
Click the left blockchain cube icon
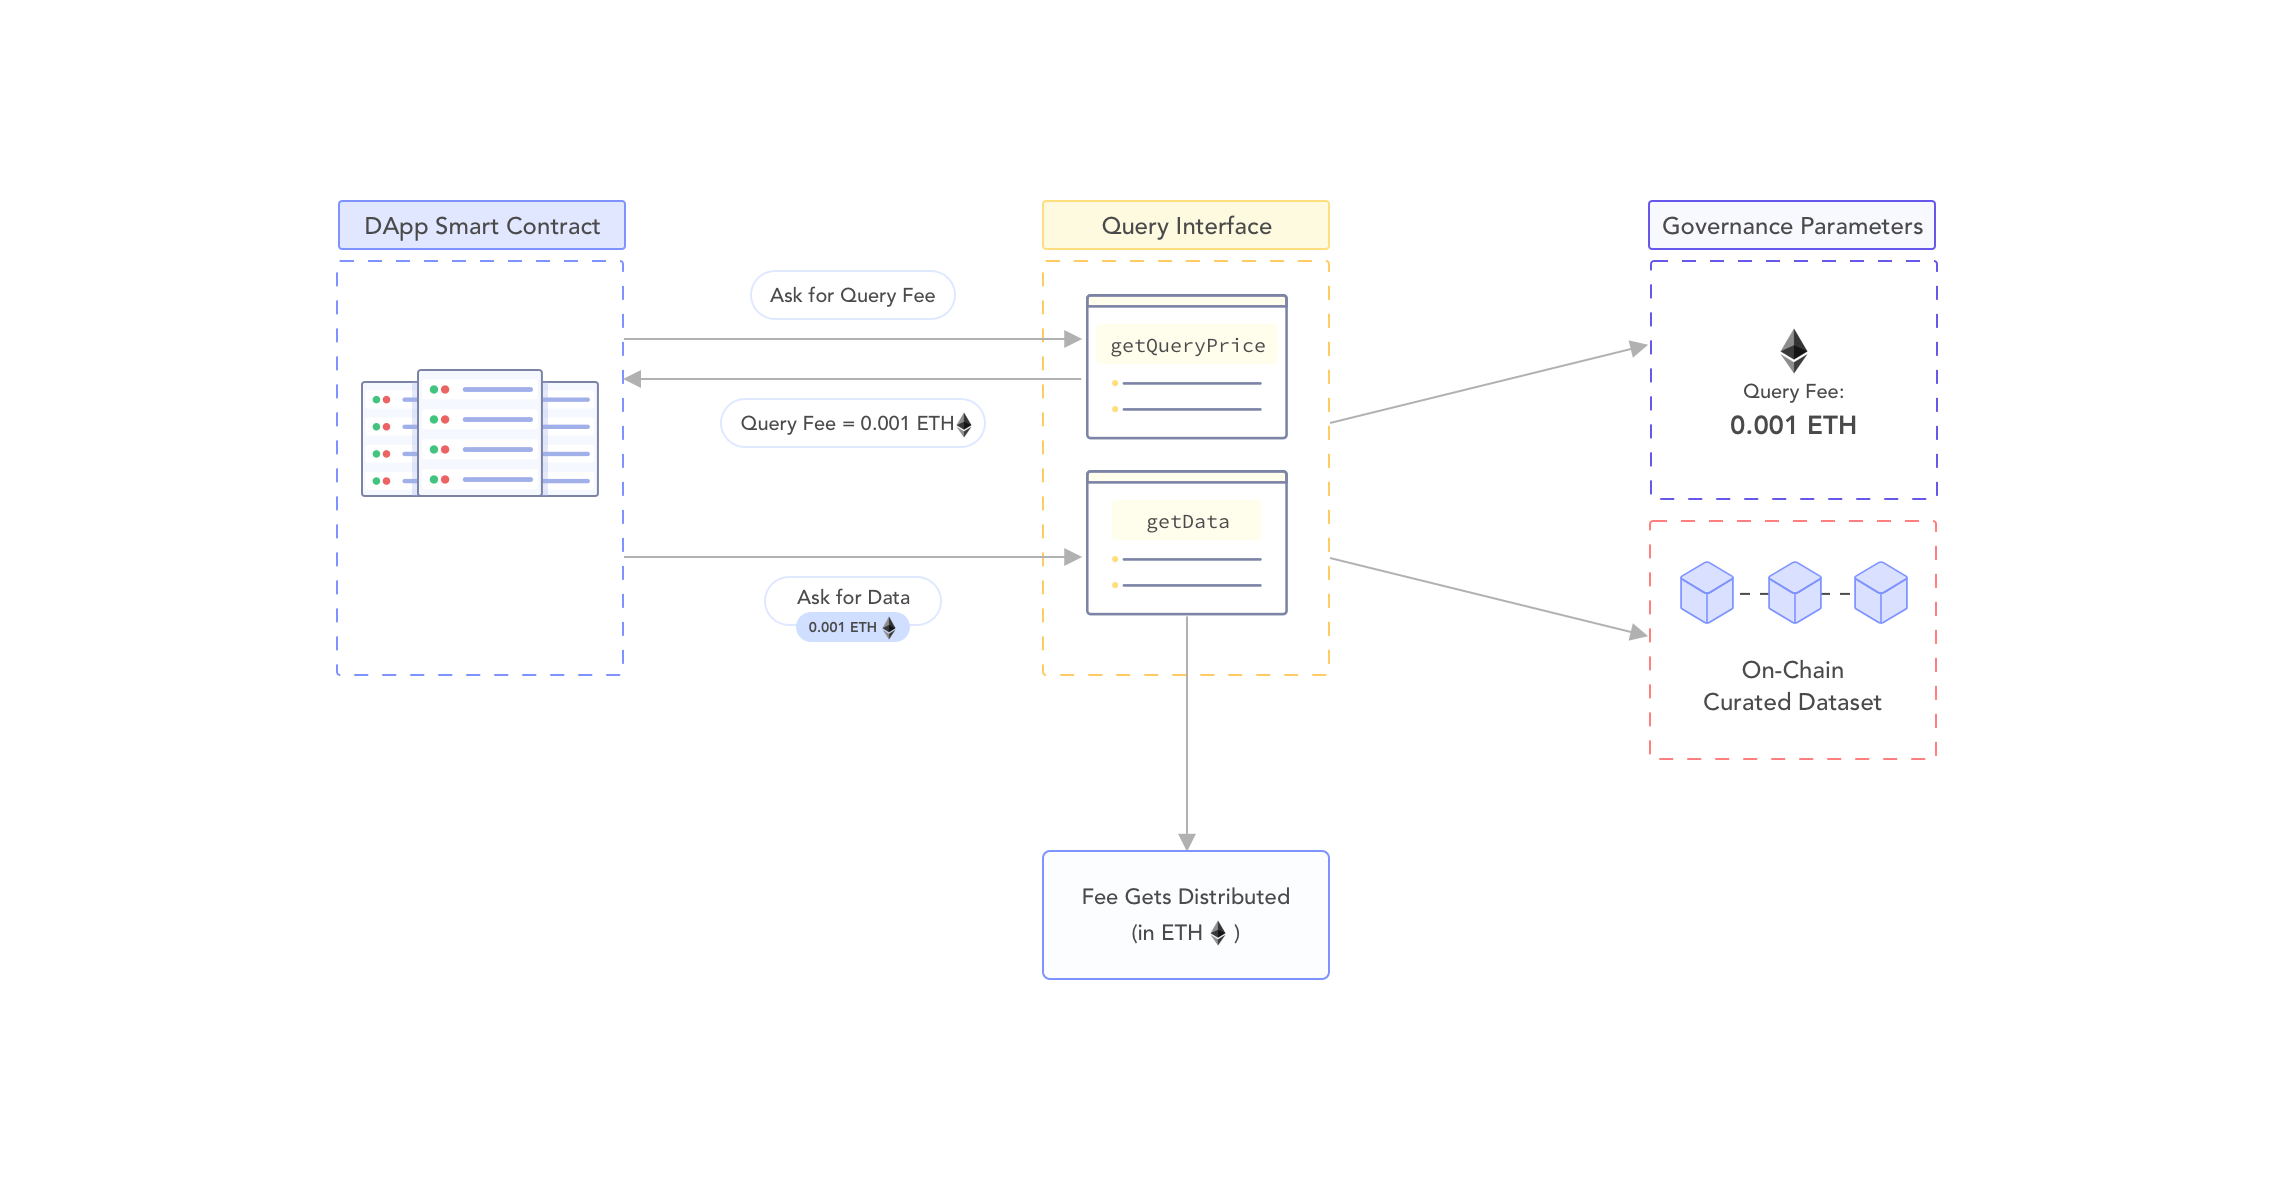[x=1706, y=592]
